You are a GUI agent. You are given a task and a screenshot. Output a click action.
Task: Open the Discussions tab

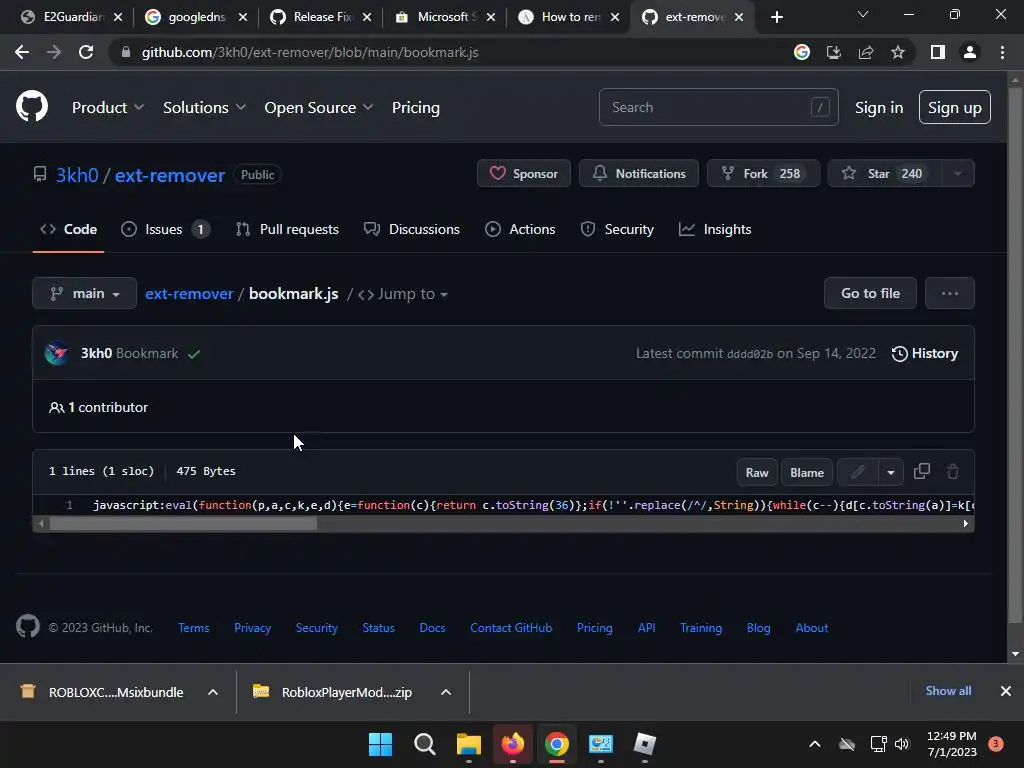point(411,229)
